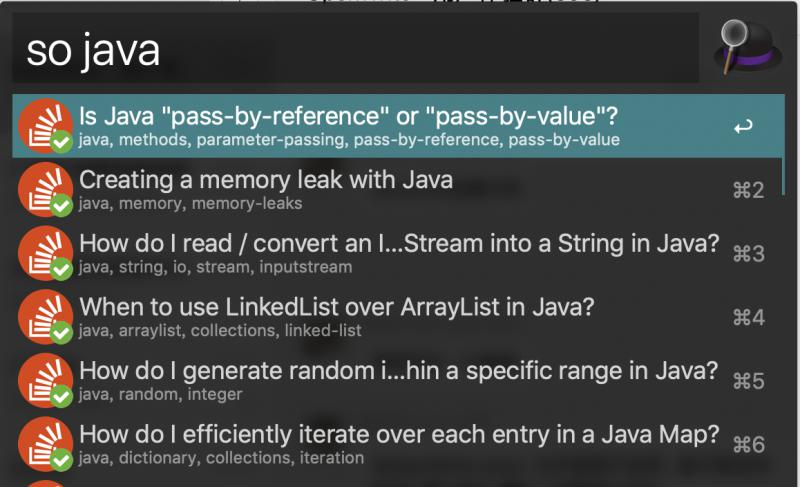Click the Alfred hat and magnifier icon
Image resolution: width=800 pixels, height=487 pixels.
click(748, 47)
